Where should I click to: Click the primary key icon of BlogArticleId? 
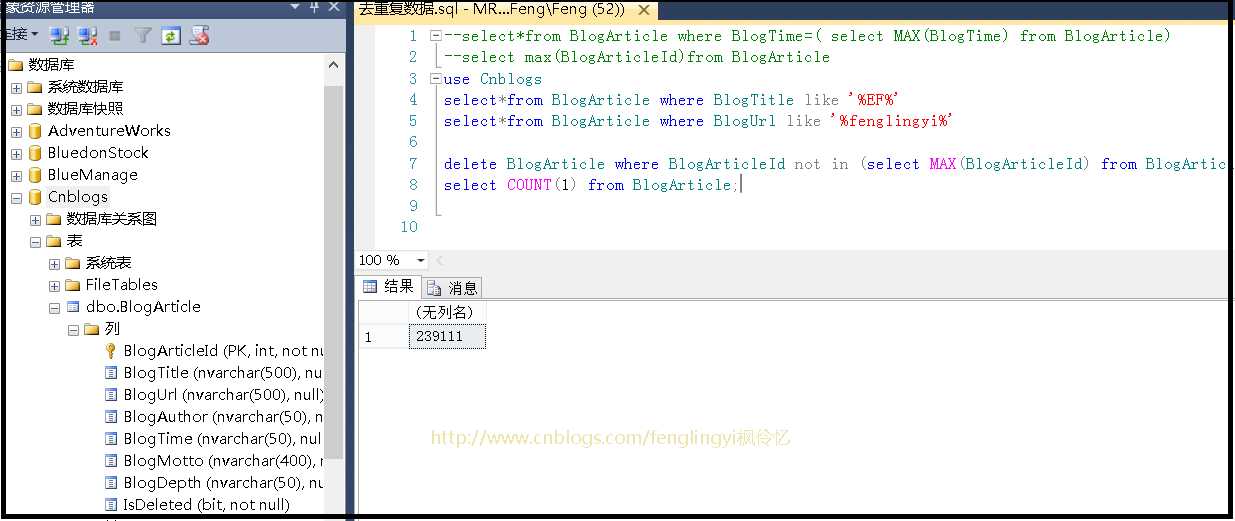(x=110, y=351)
